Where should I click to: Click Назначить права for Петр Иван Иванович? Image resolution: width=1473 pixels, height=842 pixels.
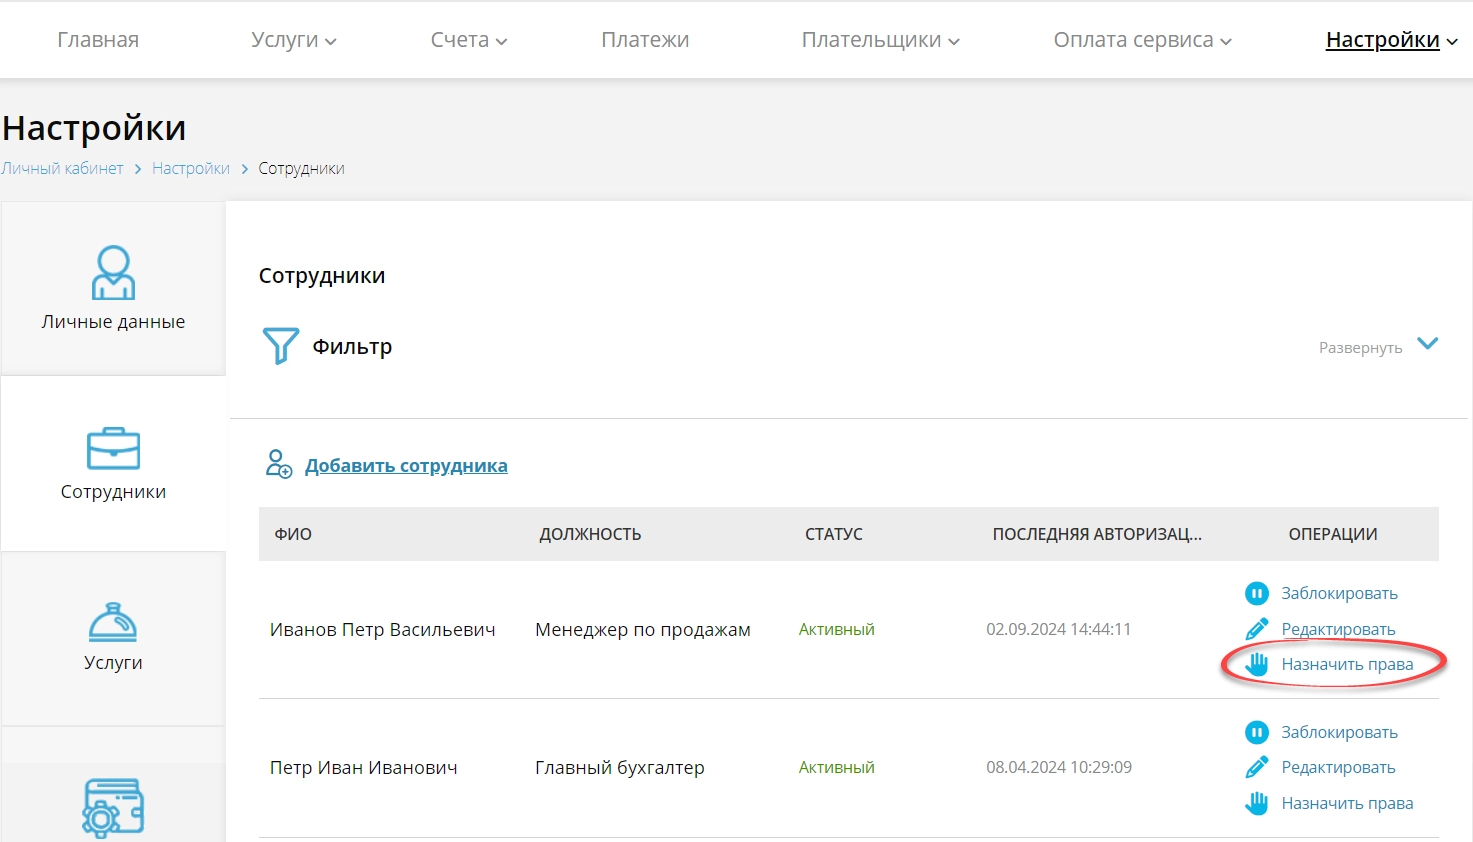coord(1347,803)
